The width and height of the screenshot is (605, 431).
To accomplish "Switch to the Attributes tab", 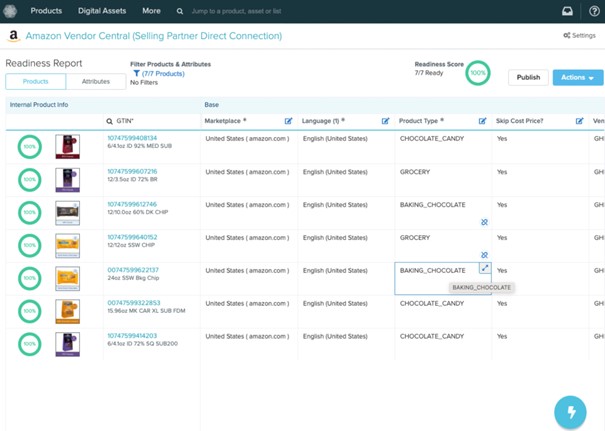I will pos(96,81).
